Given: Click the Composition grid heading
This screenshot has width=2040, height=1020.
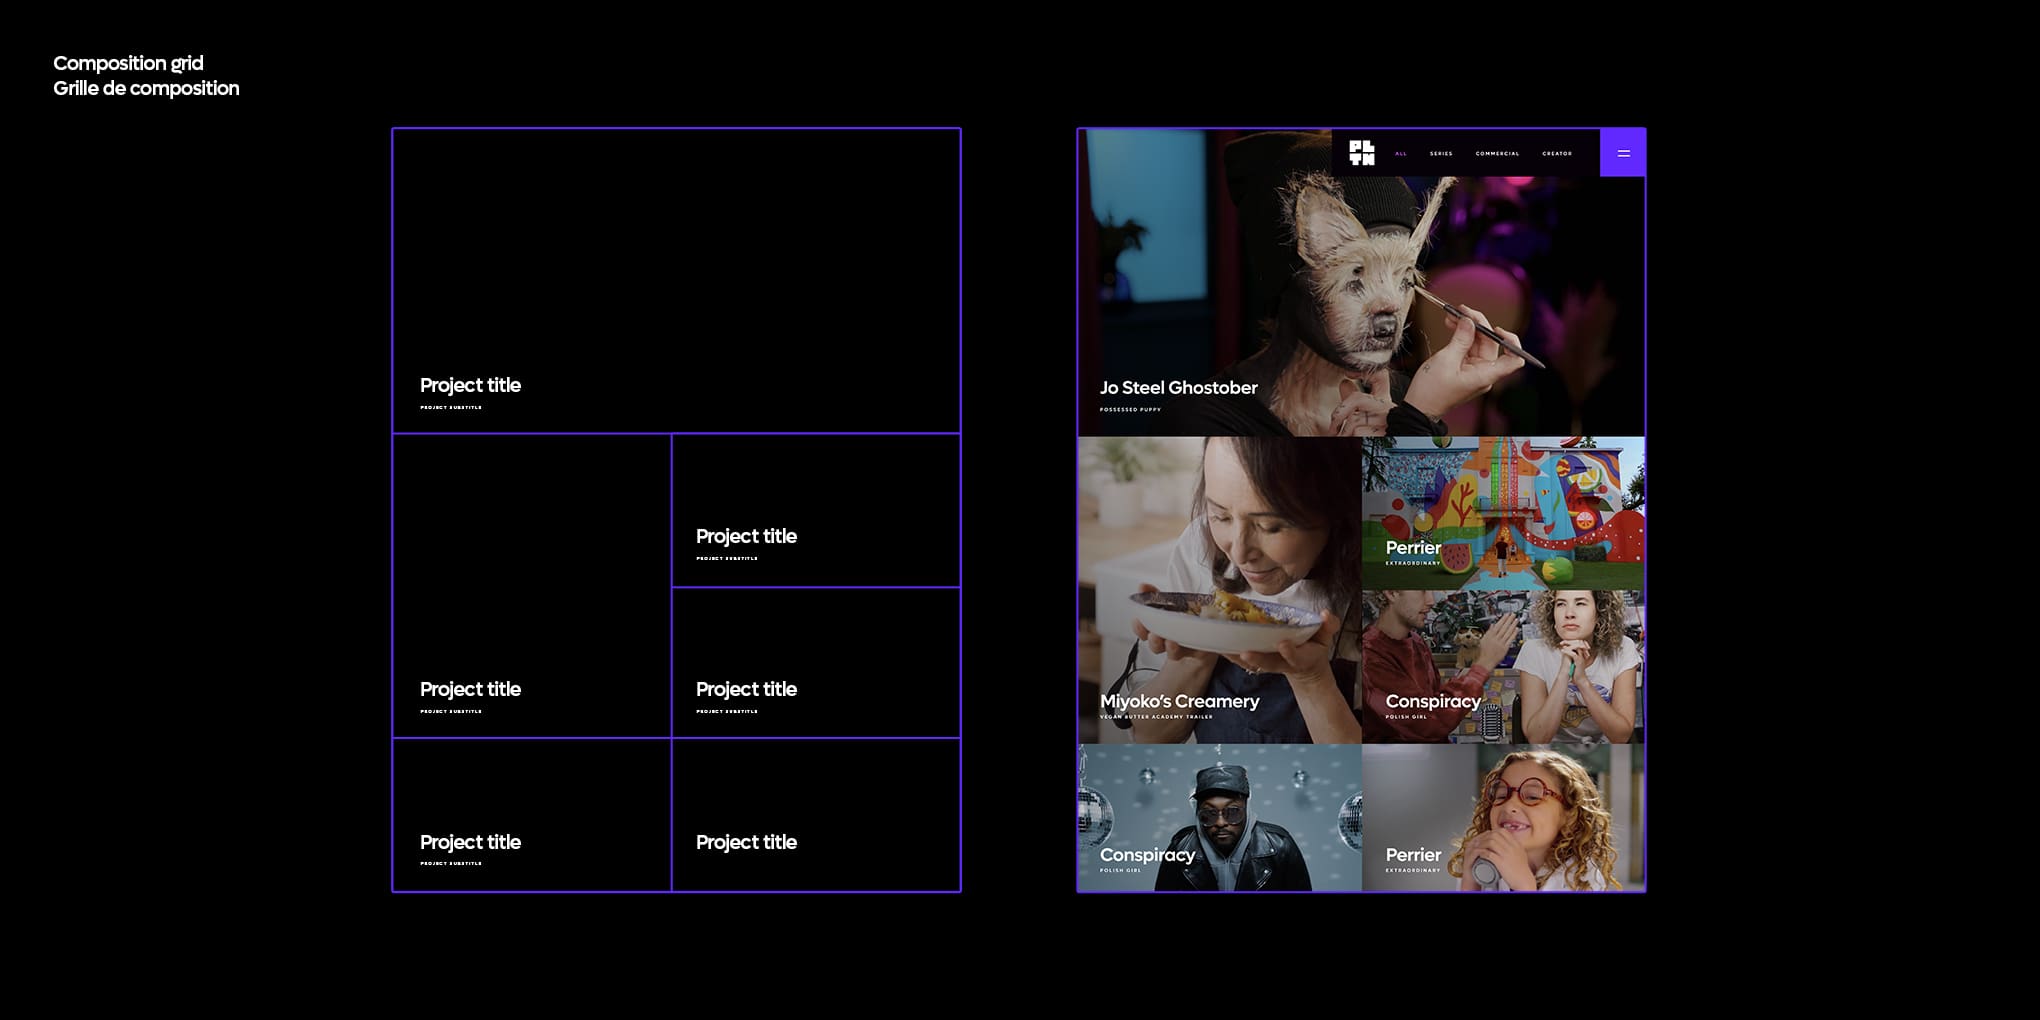Looking at the screenshot, I should (x=128, y=63).
